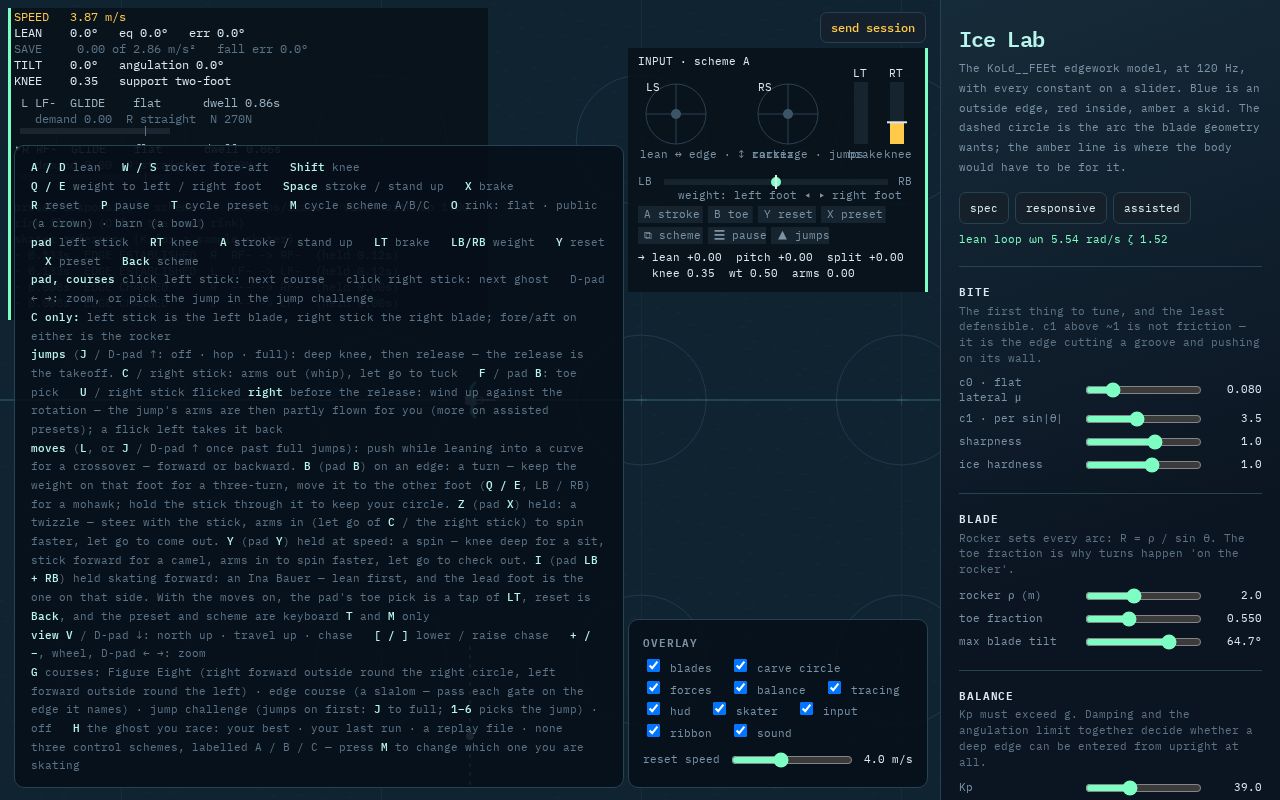Adjust the reset speed slider
This screenshot has height=800, width=1280.
(792, 760)
